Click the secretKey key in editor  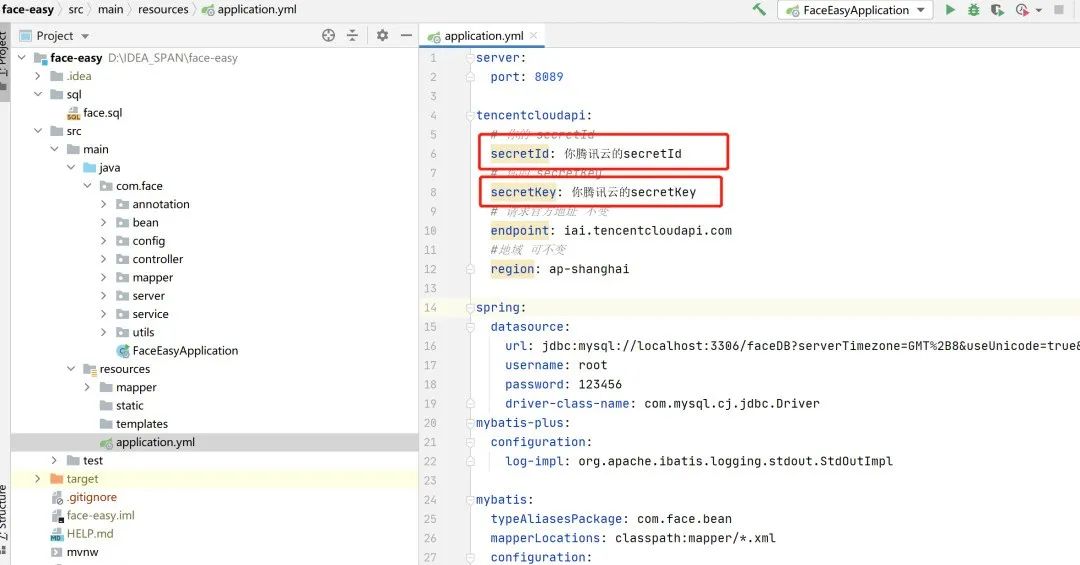[523, 192]
